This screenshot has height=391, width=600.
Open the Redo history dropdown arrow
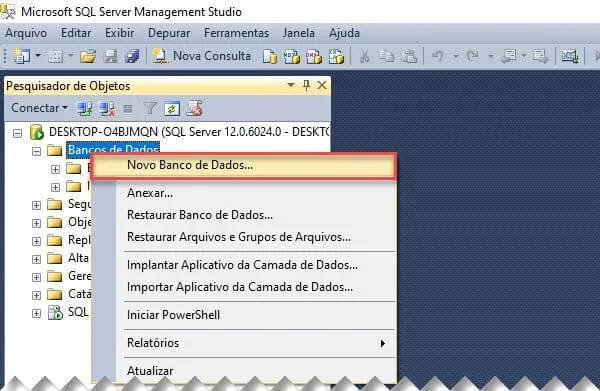491,56
